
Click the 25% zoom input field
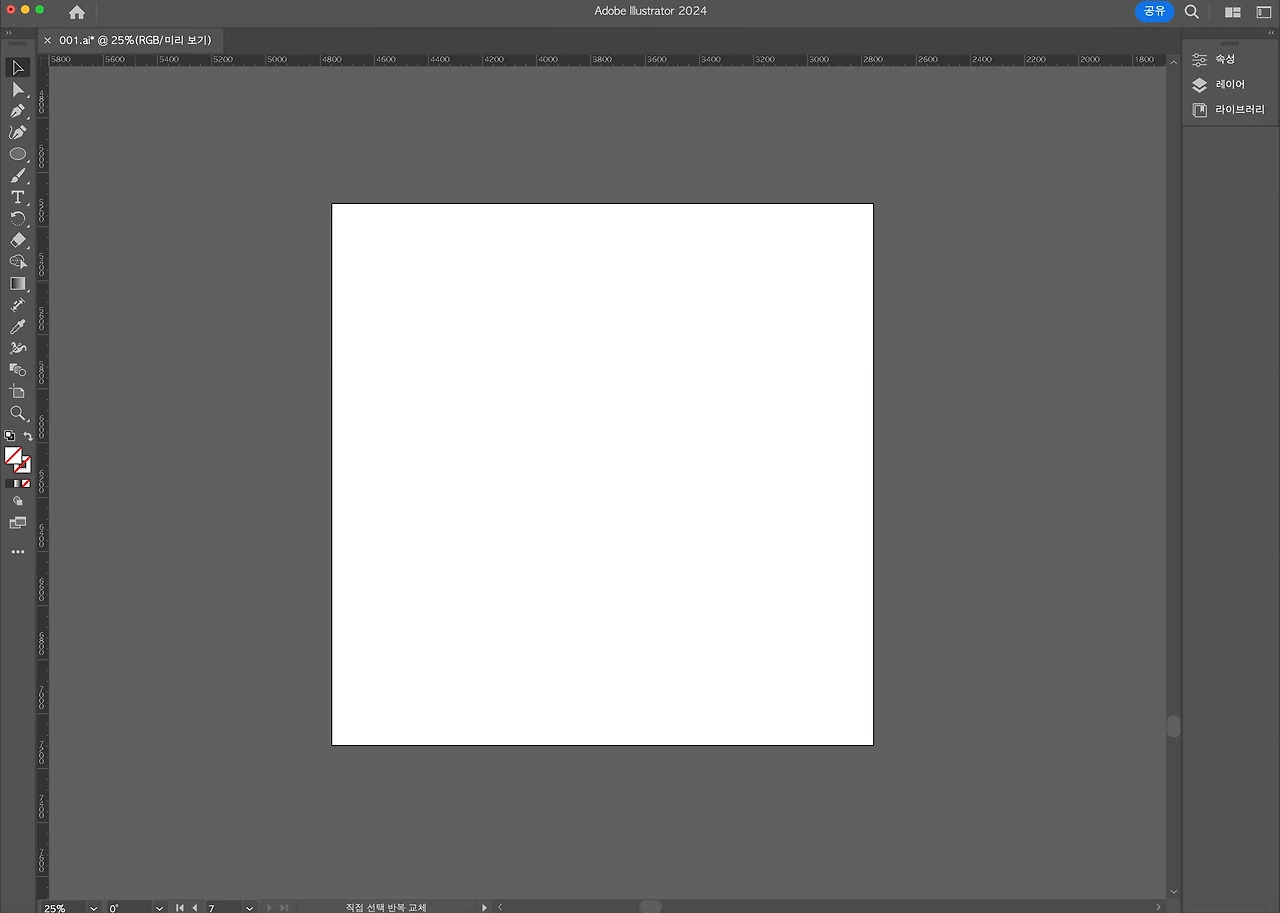tap(62, 908)
